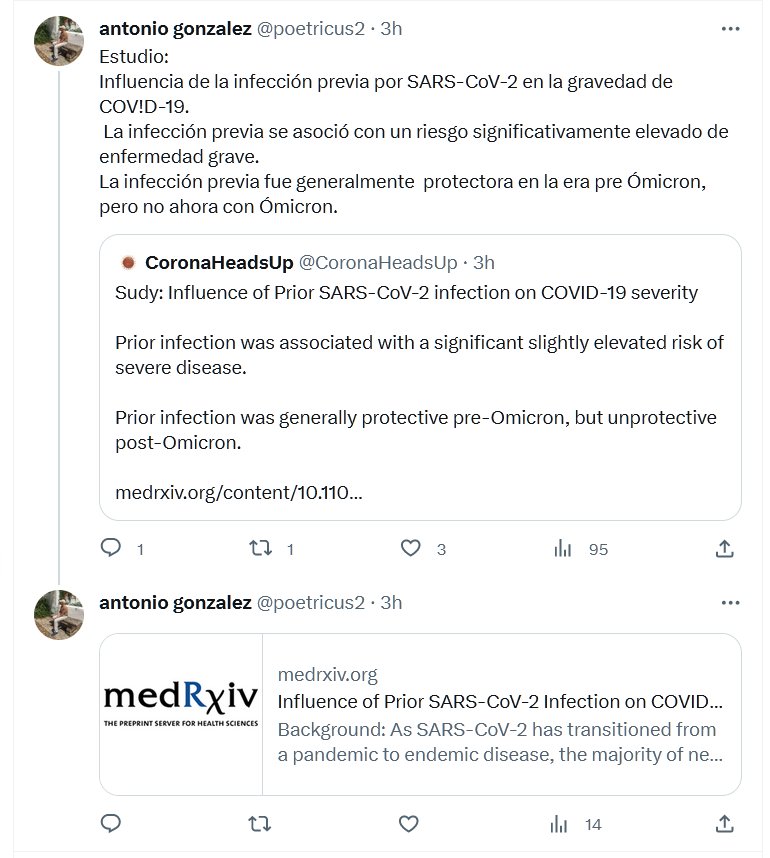Retweet the medRxiv link tweet
This screenshot has width=770, height=858.
pyautogui.click(x=260, y=824)
